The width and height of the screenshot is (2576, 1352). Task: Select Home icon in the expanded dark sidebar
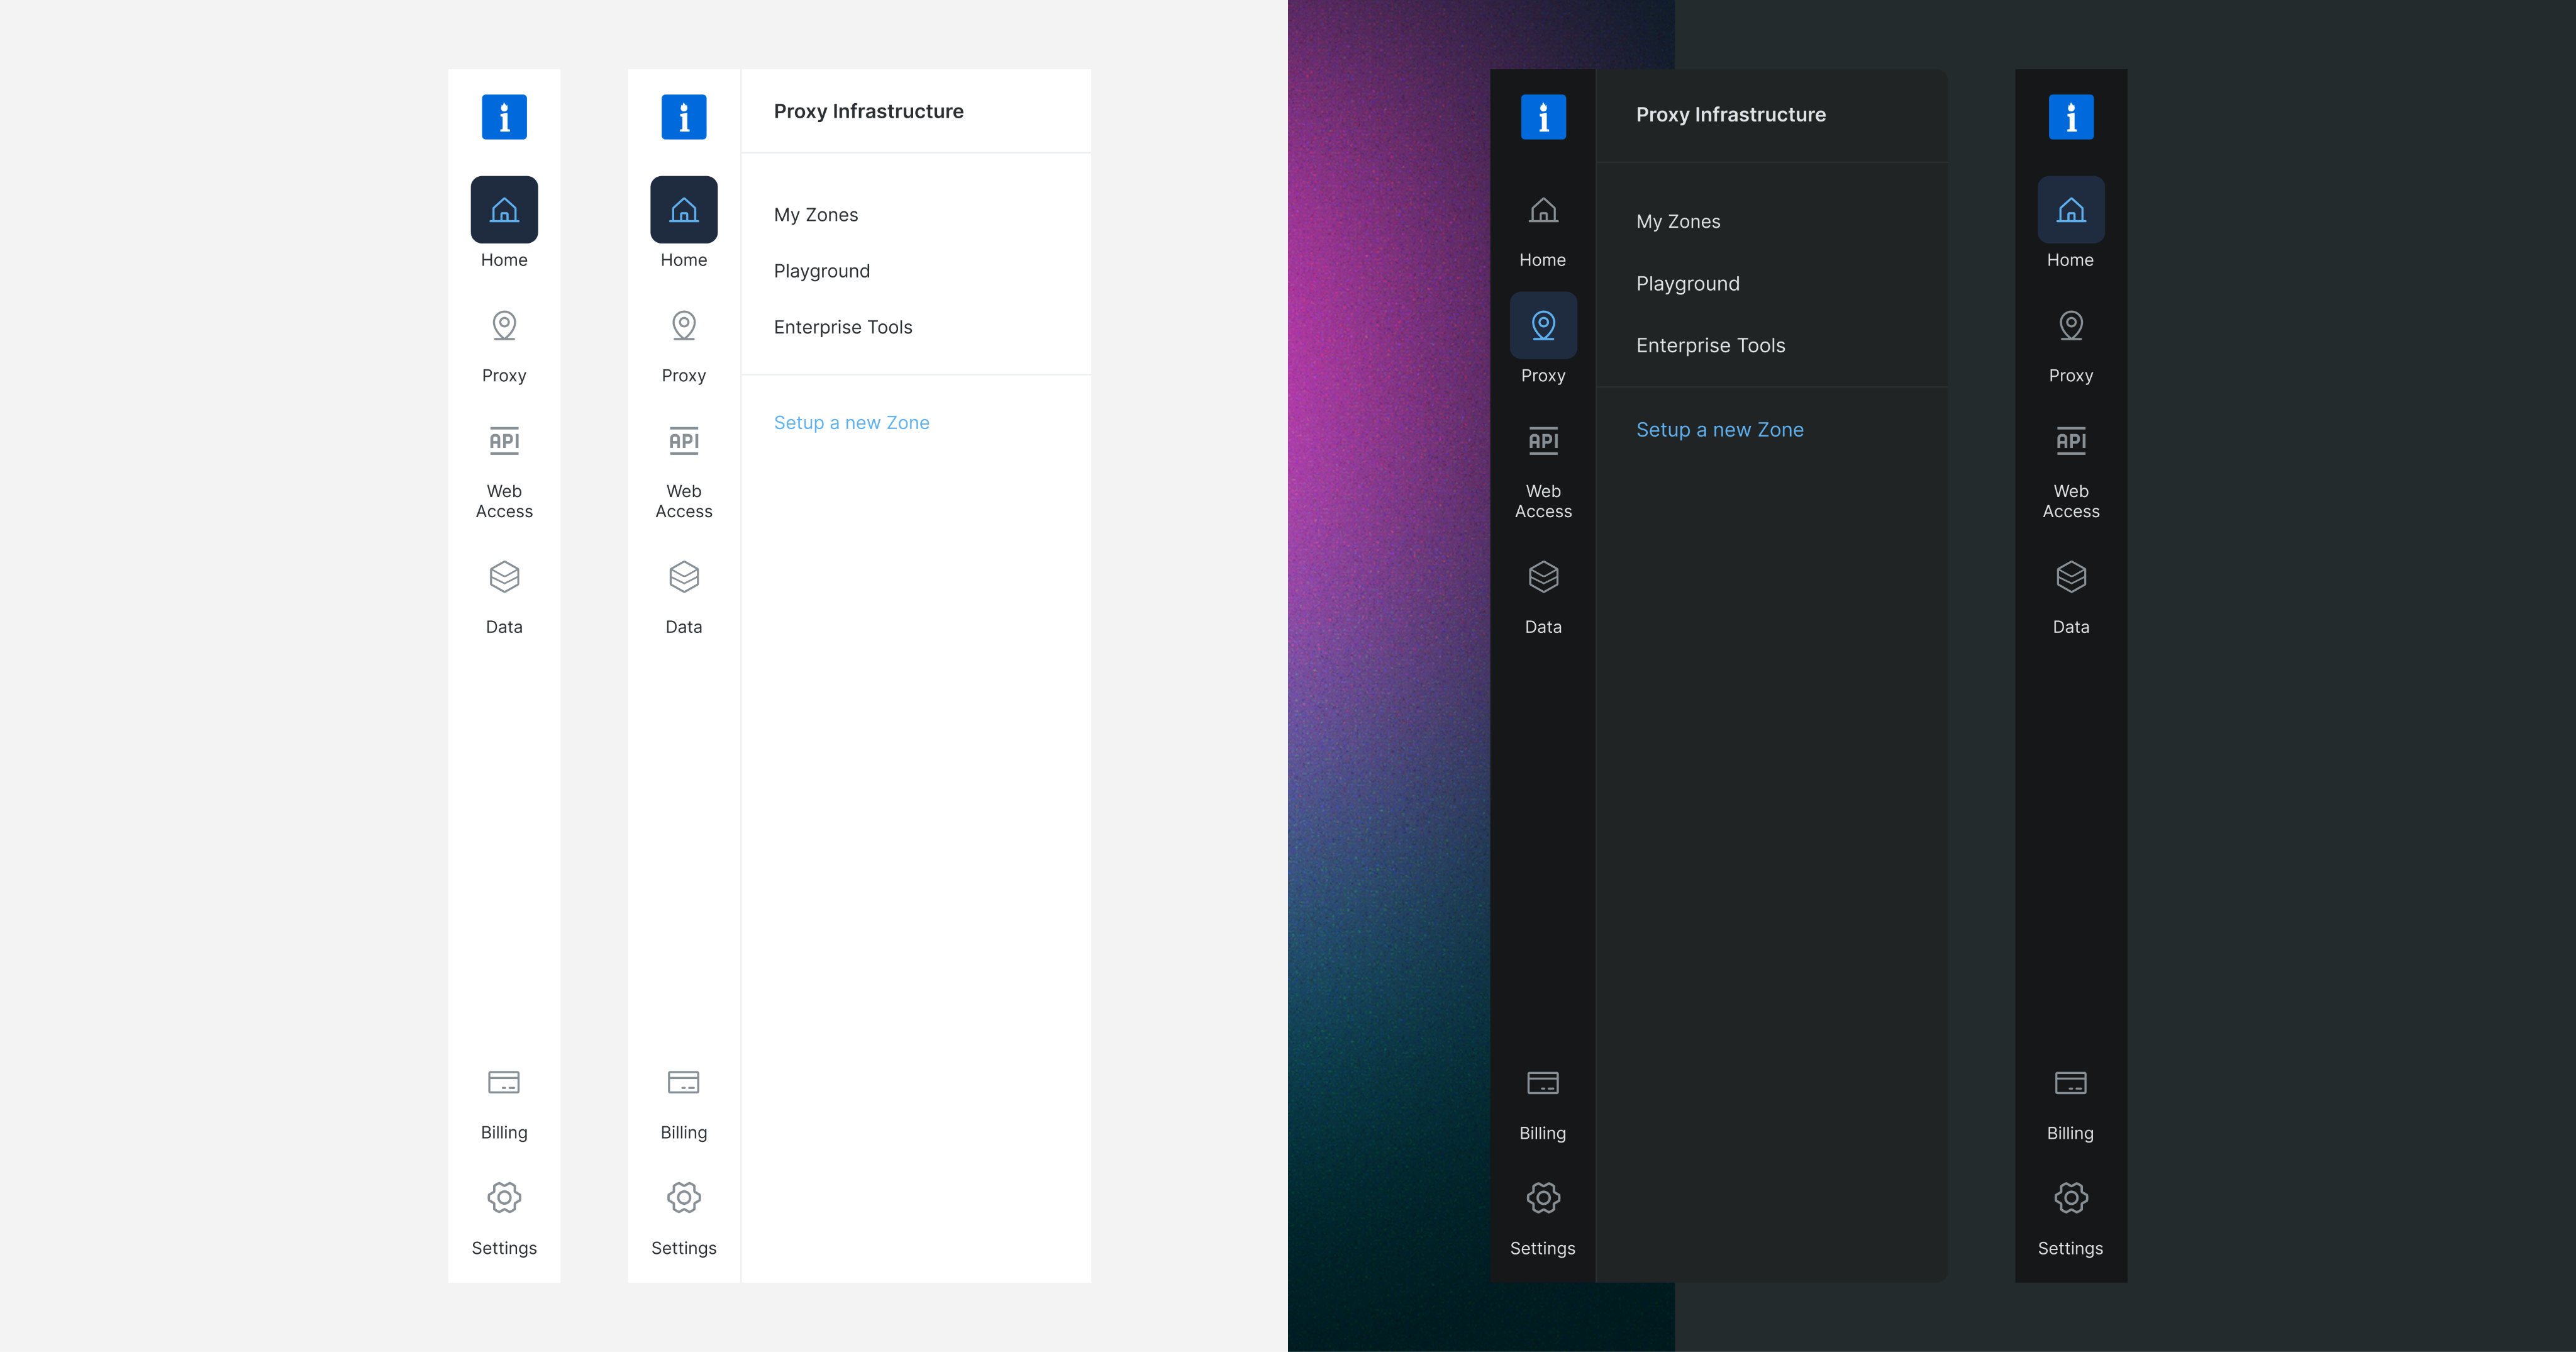pyautogui.click(x=1543, y=210)
